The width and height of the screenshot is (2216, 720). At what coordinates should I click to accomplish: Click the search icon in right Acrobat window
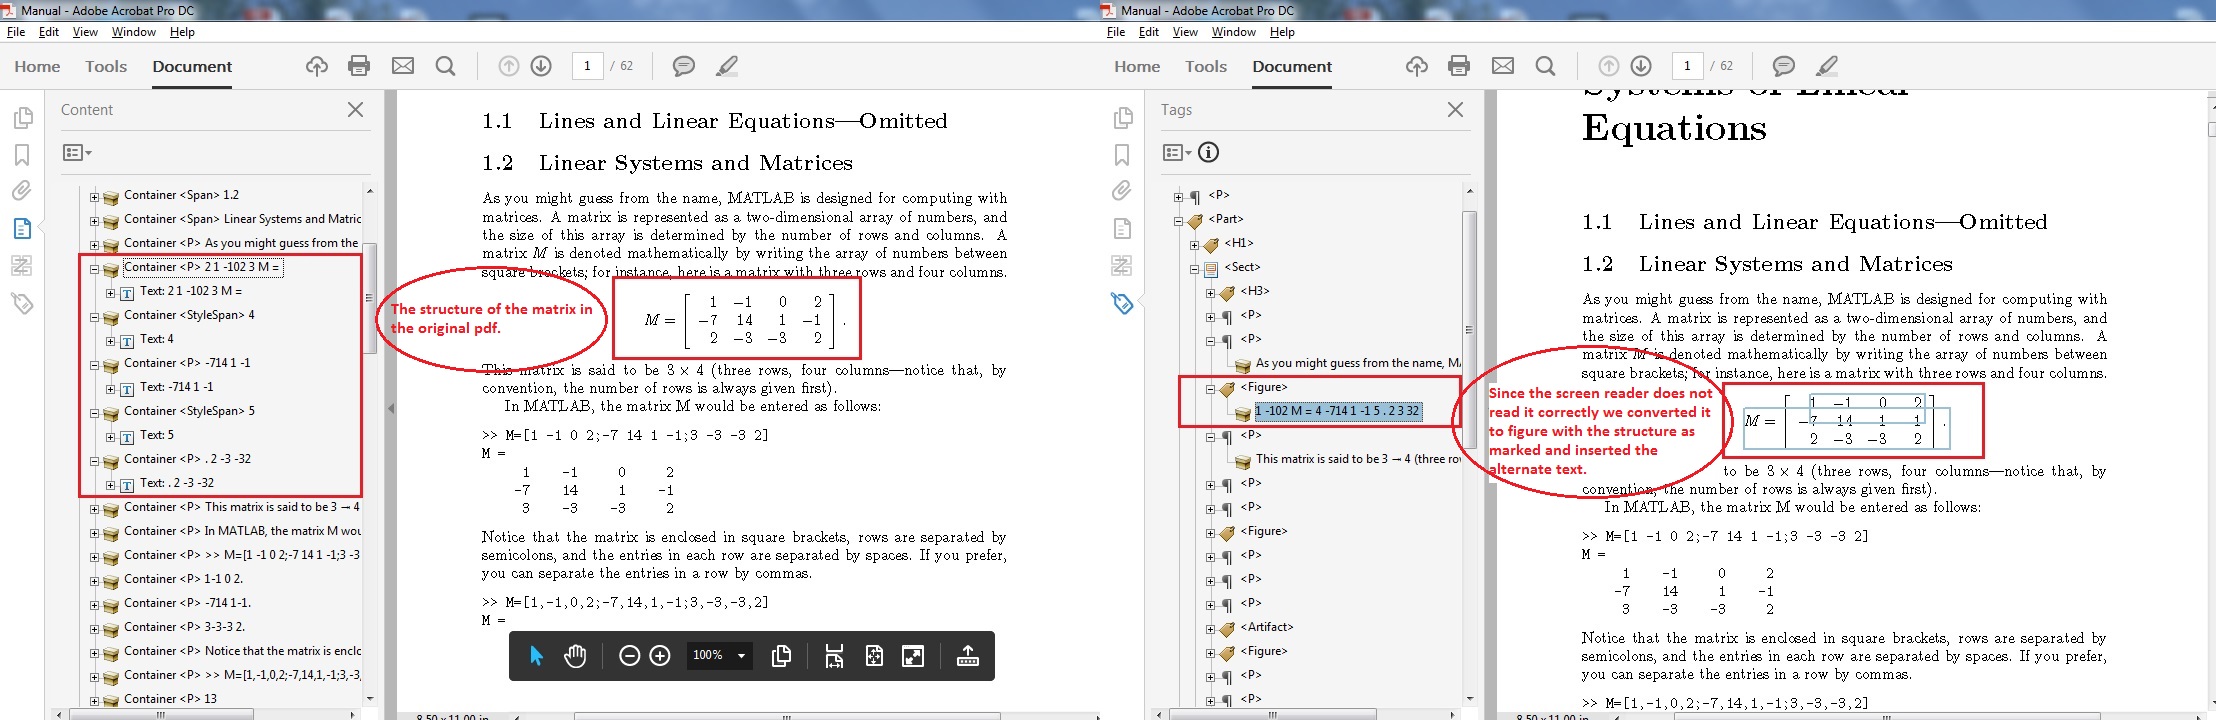[1546, 66]
